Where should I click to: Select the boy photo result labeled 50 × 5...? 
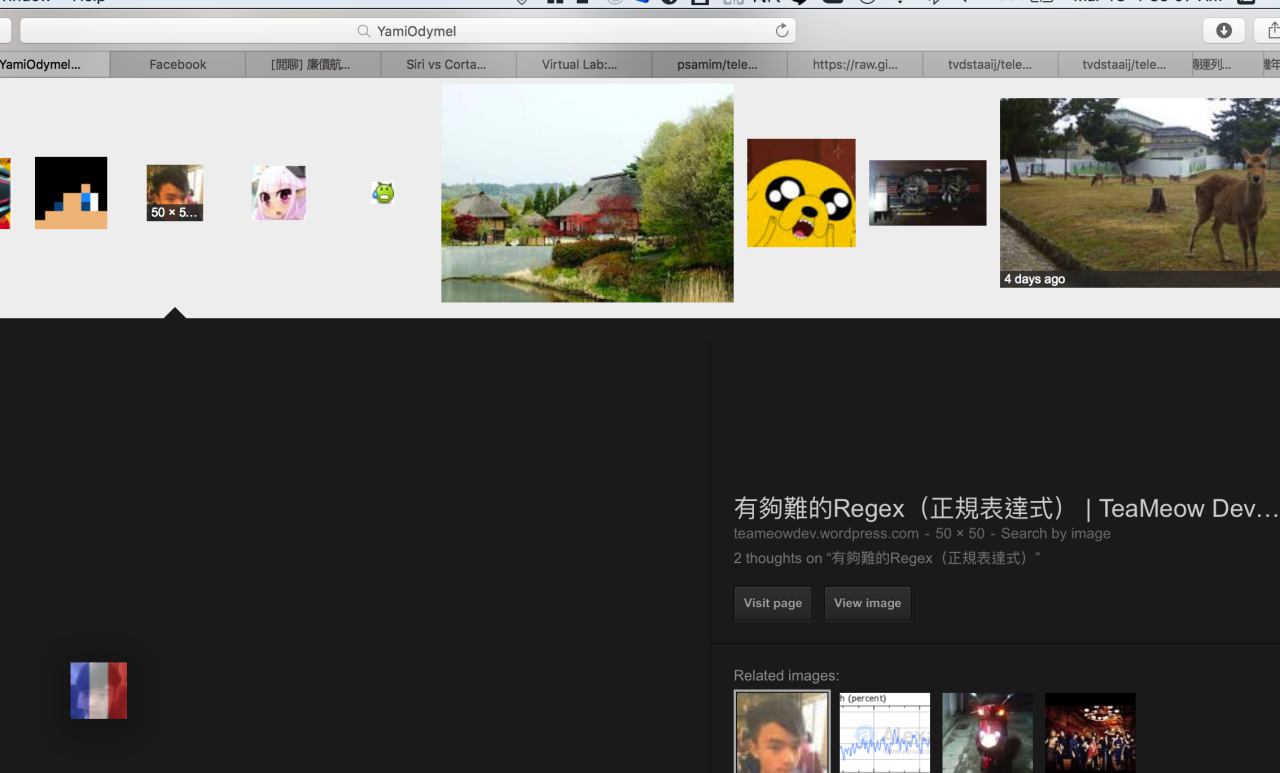[x=175, y=193]
